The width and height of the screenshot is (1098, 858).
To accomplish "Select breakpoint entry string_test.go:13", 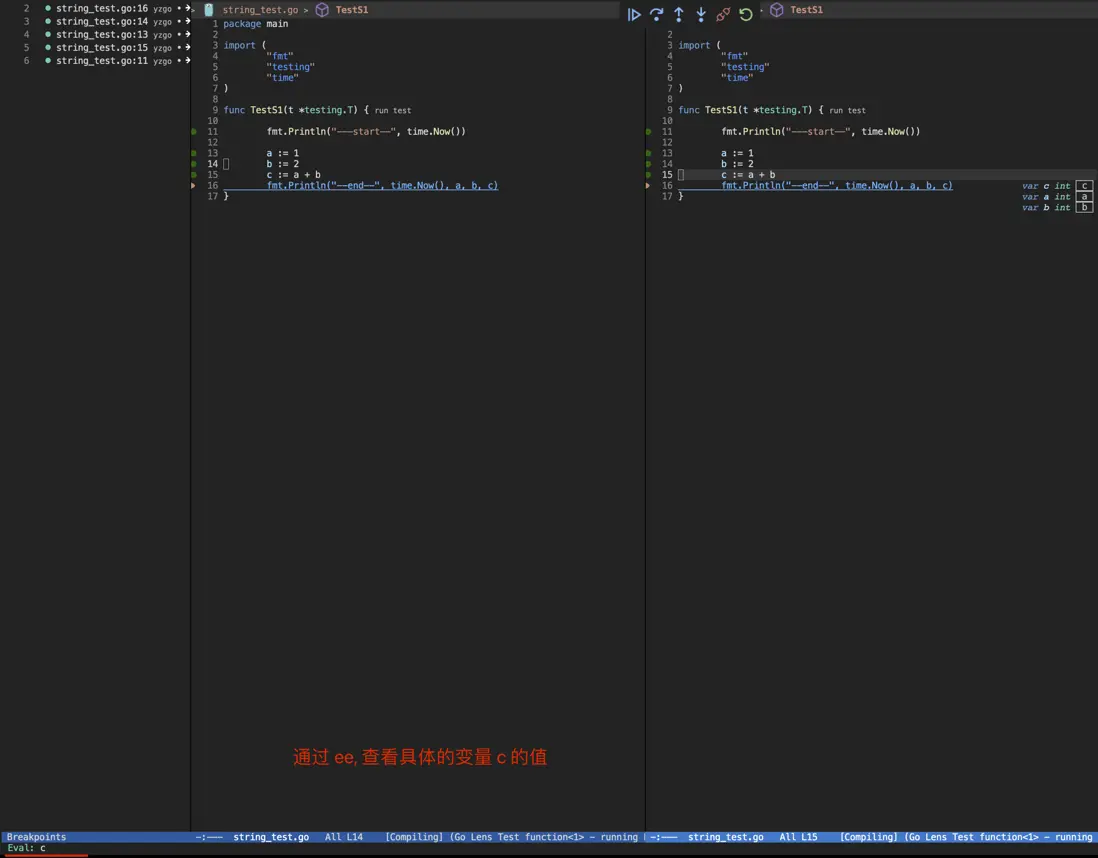I will coord(102,35).
